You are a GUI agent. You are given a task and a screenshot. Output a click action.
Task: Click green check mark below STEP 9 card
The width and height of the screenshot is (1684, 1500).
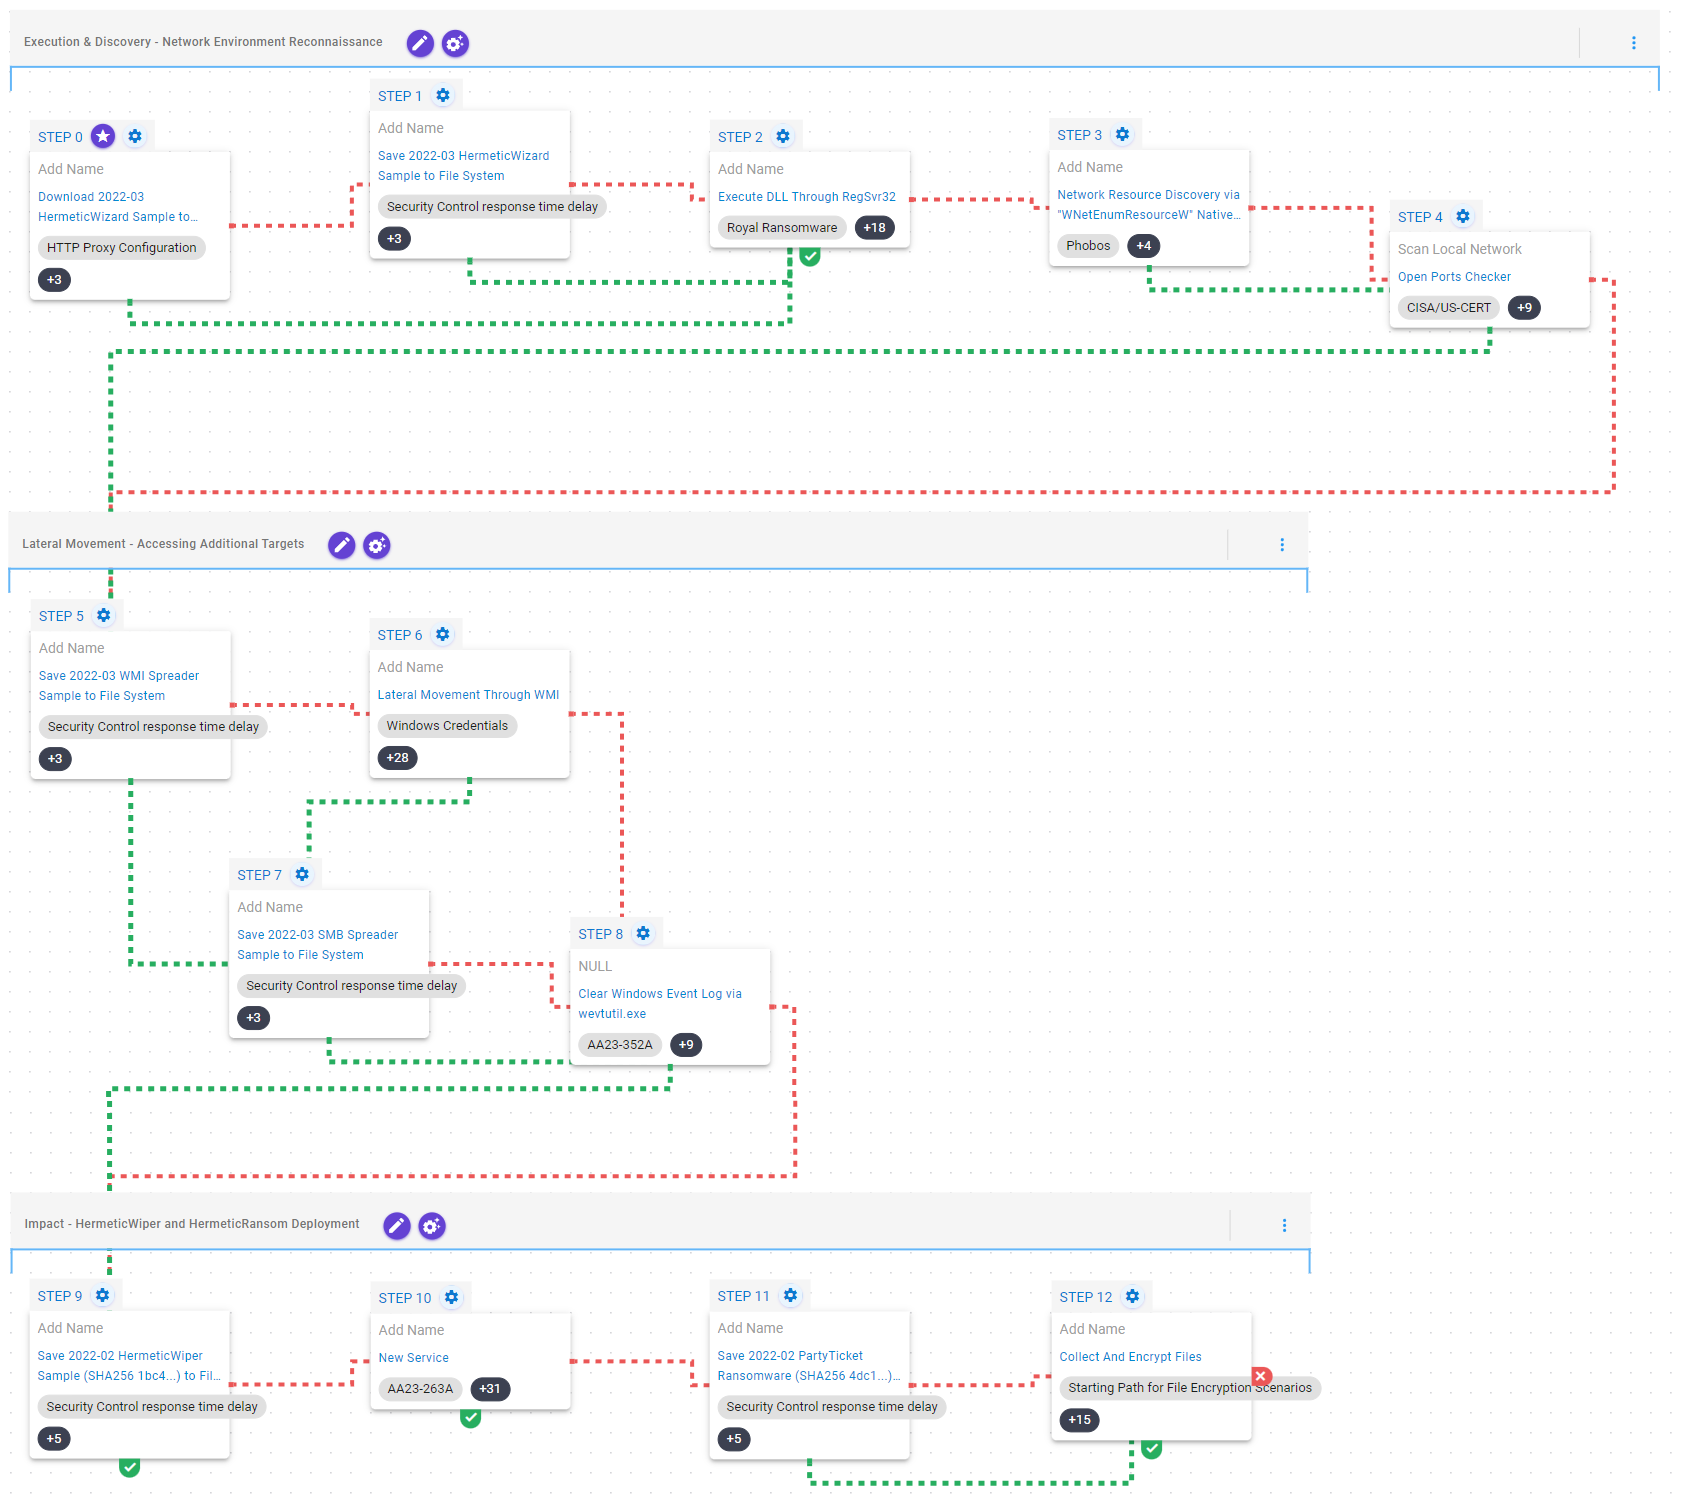(129, 1467)
